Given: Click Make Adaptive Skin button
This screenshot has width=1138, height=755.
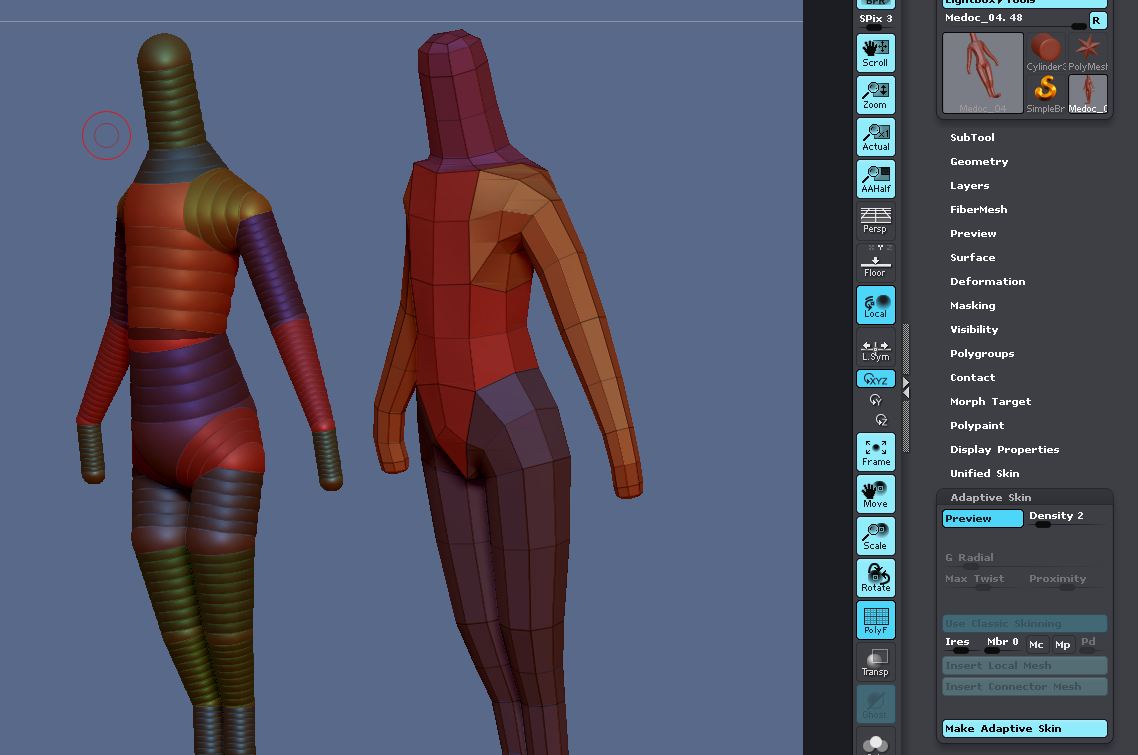Looking at the screenshot, I should (1025, 728).
